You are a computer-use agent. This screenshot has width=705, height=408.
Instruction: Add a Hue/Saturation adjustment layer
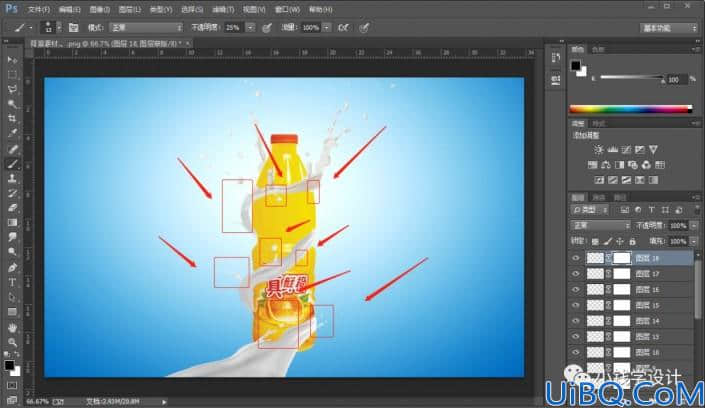(593, 165)
